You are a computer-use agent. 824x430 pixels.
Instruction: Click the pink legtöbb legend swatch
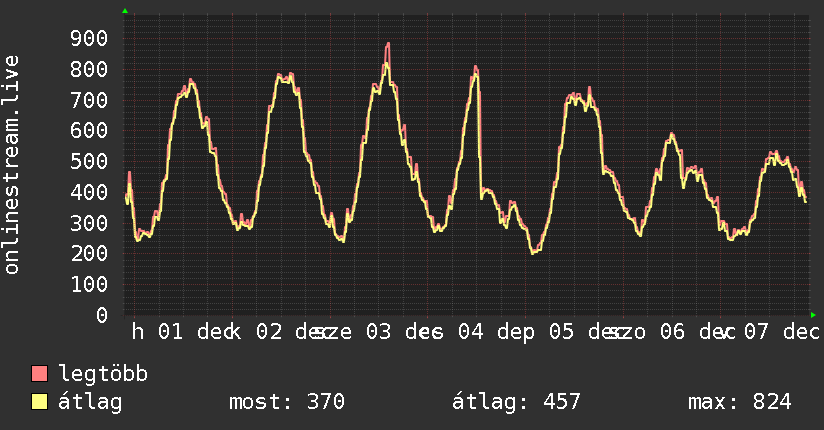tap(39, 373)
